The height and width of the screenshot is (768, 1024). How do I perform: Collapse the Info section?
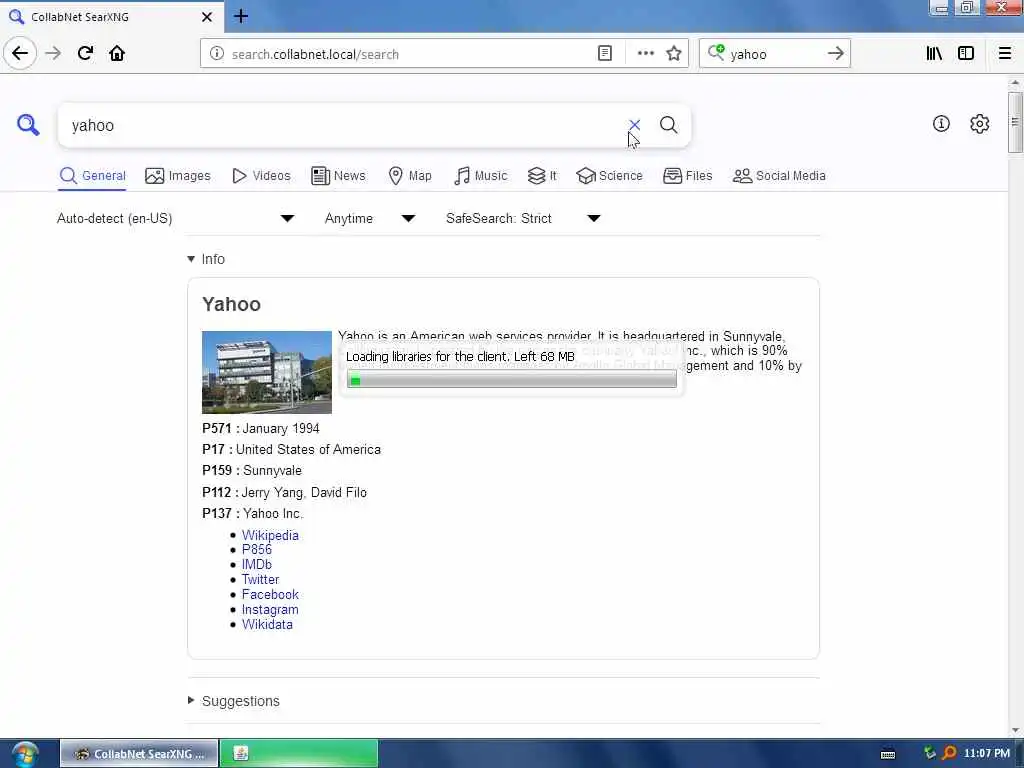click(x=206, y=259)
